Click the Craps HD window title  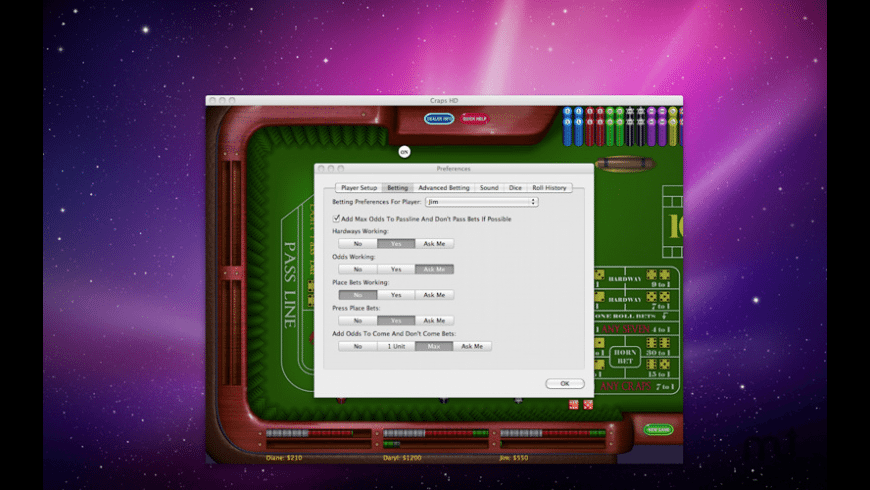[444, 100]
